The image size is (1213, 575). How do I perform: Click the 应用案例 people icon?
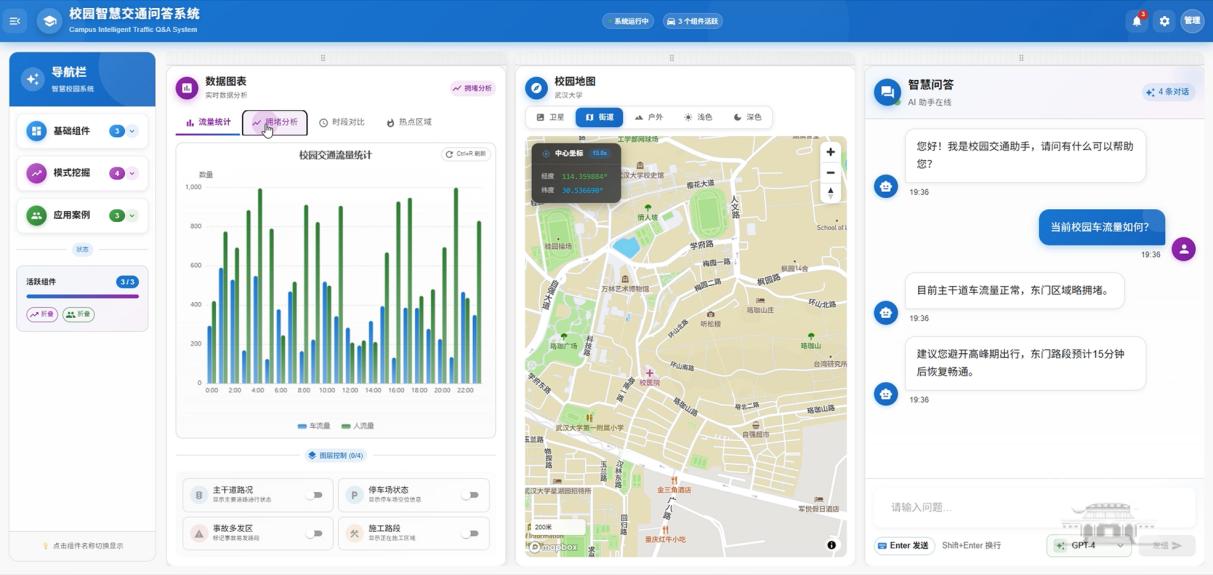tap(37, 215)
